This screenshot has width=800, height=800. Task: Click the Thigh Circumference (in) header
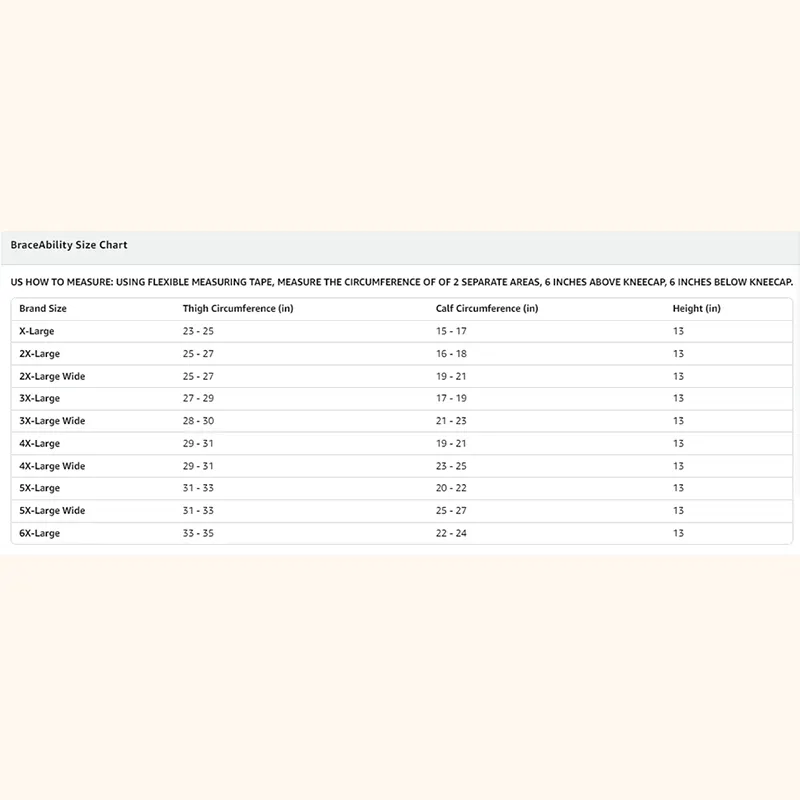pos(238,309)
